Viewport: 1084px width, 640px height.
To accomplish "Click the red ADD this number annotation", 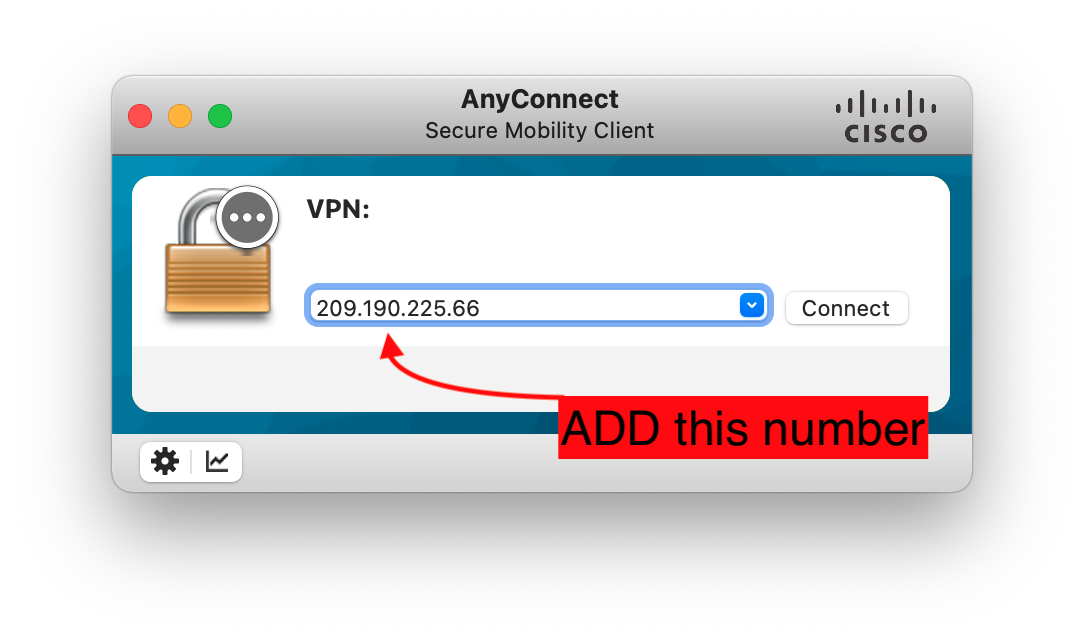I will tap(743, 428).
